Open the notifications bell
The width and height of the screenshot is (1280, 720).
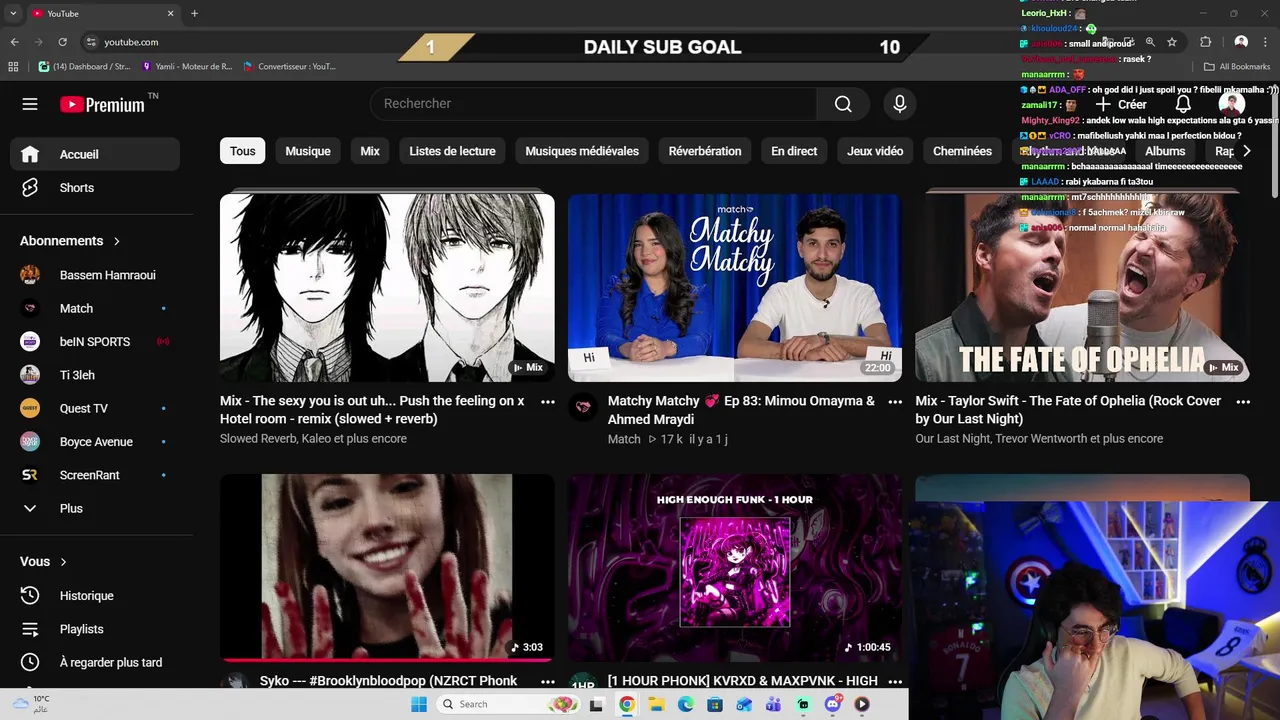[1183, 104]
